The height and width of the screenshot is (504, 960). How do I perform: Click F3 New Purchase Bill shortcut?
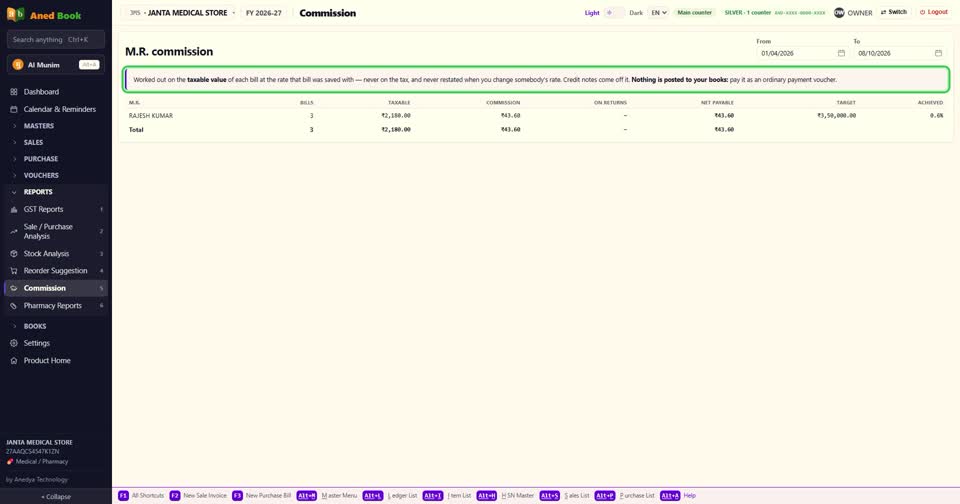pos(261,495)
